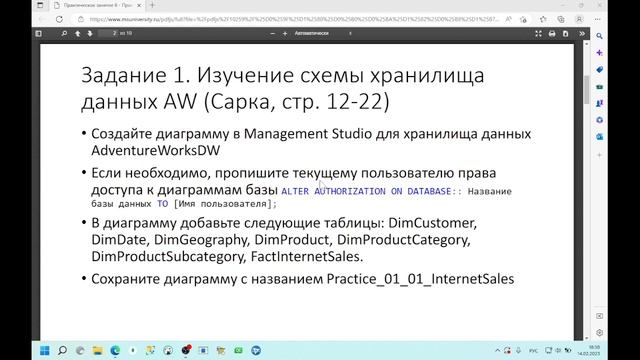Zoom in on the PDF document

[x=285, y=33]
